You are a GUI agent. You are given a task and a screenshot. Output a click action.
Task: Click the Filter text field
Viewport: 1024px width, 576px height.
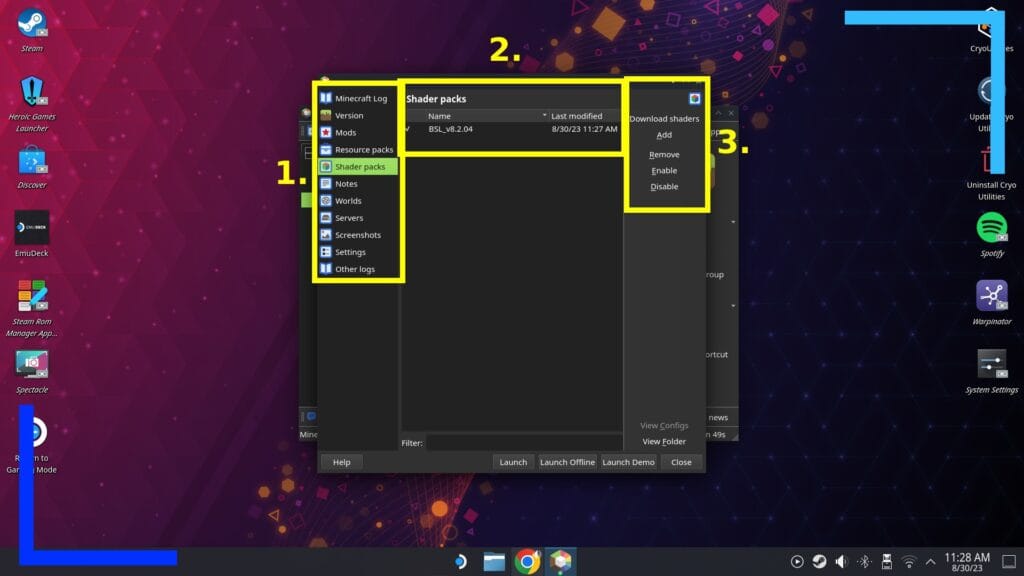524,442
